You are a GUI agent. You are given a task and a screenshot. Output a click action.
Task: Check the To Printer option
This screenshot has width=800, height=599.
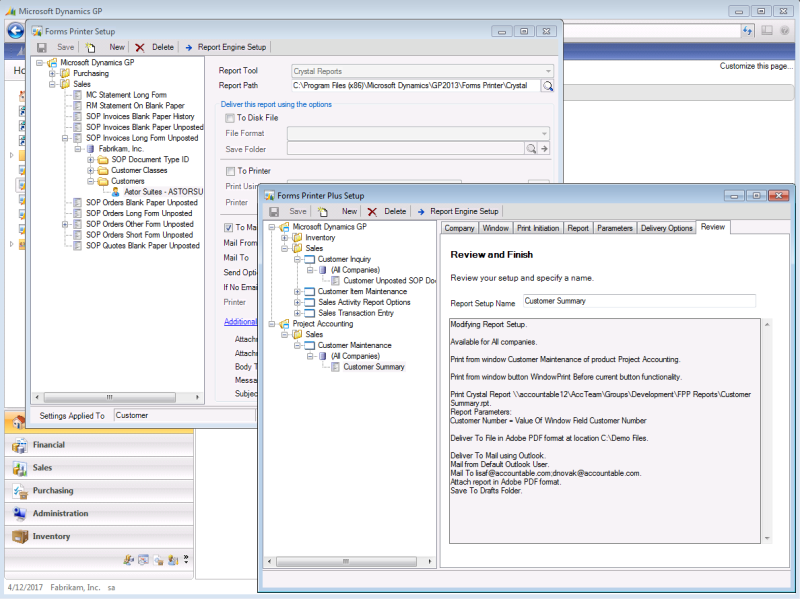click(230, 171)
